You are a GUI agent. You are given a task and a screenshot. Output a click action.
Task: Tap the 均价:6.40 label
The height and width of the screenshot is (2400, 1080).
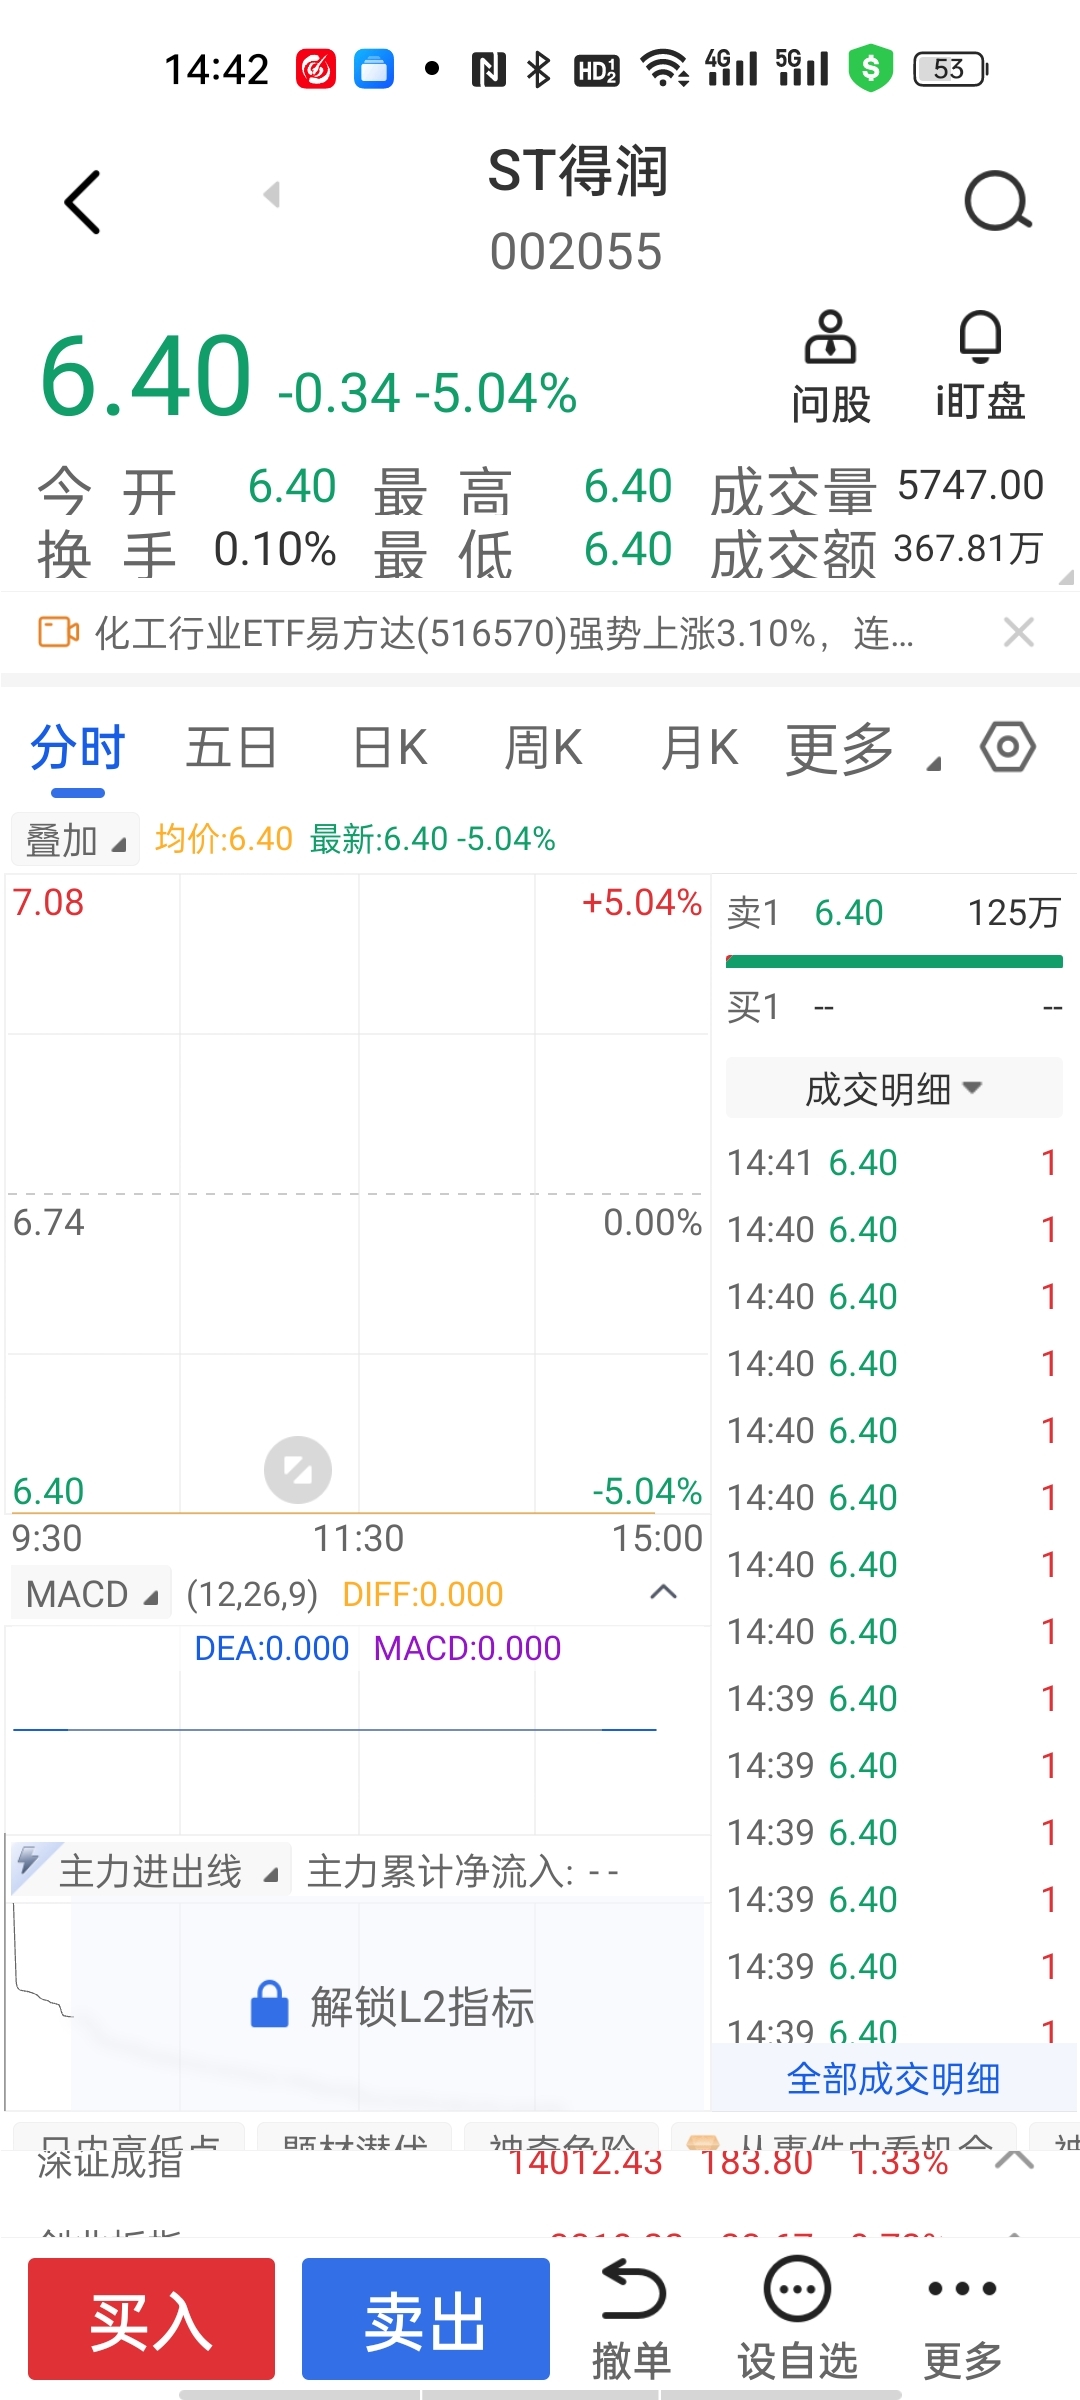click(224, 839)
